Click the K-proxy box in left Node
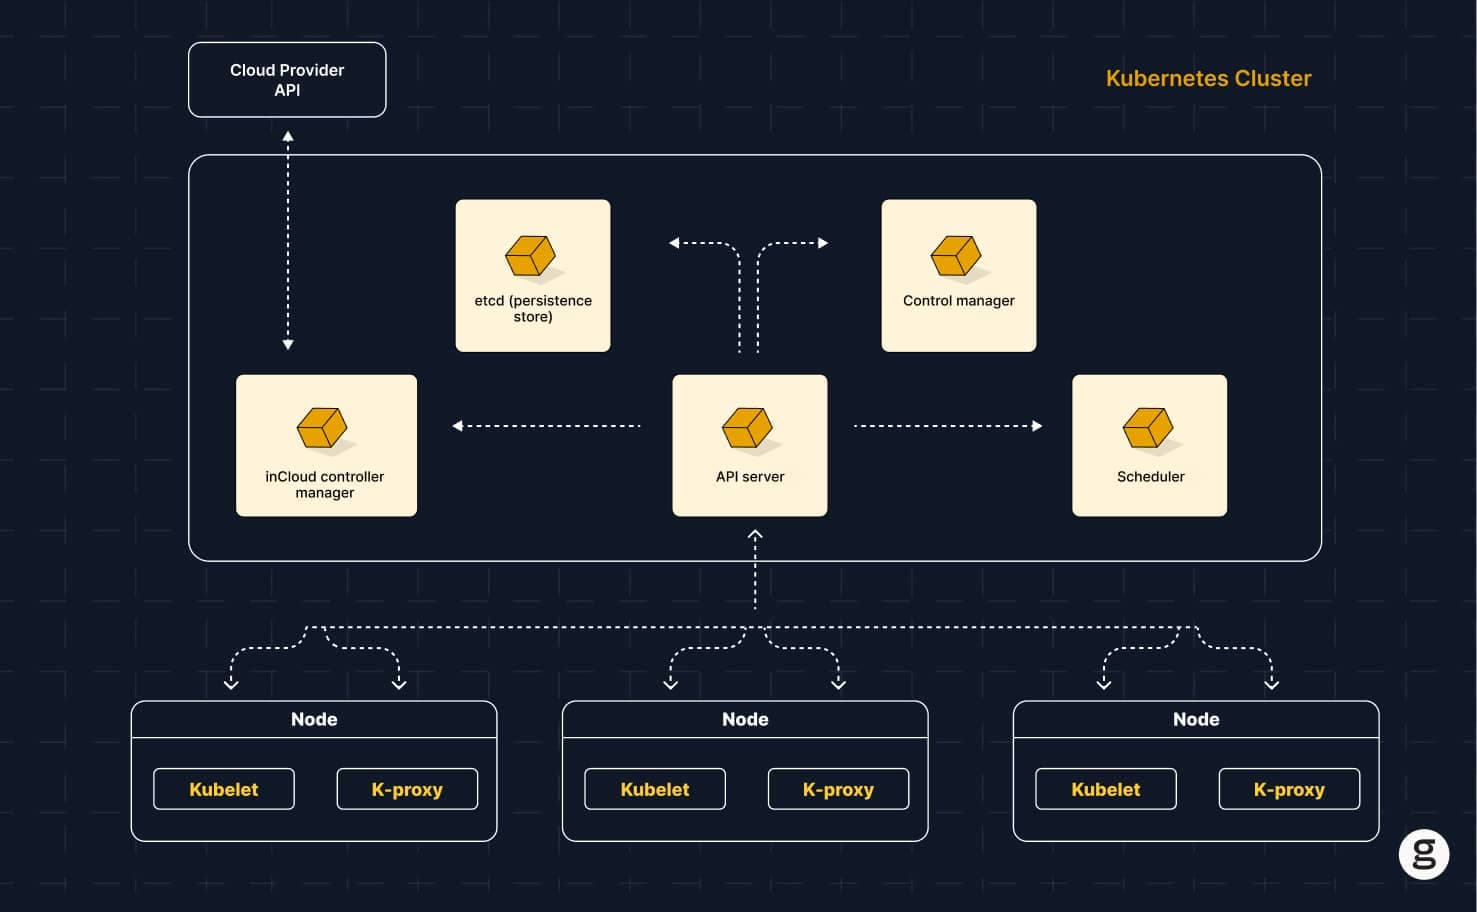The image size is (1477, 912). 407,789
